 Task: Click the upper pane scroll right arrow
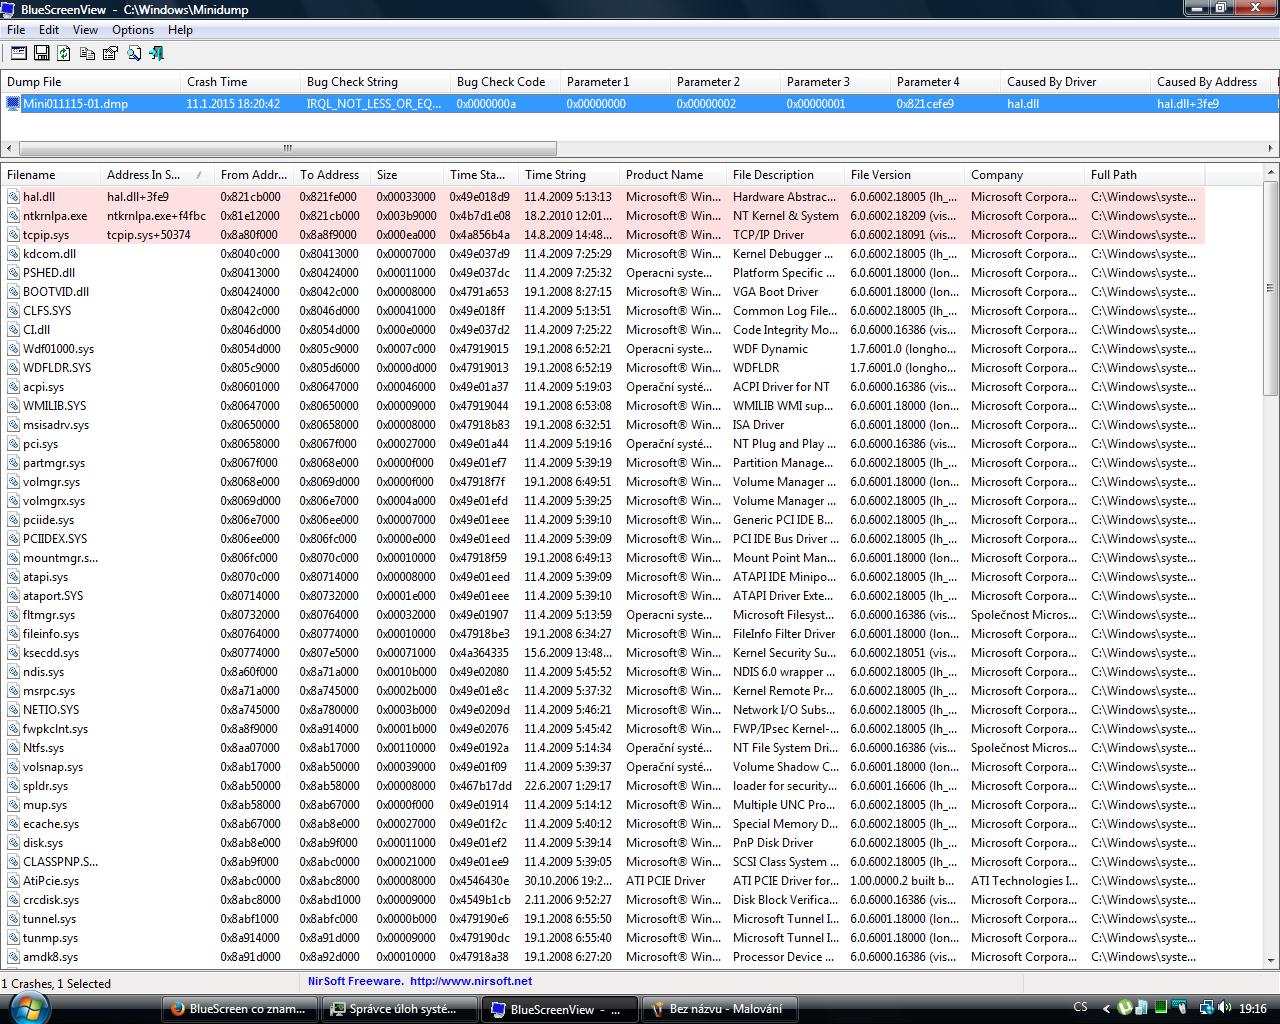[1271, 149]
